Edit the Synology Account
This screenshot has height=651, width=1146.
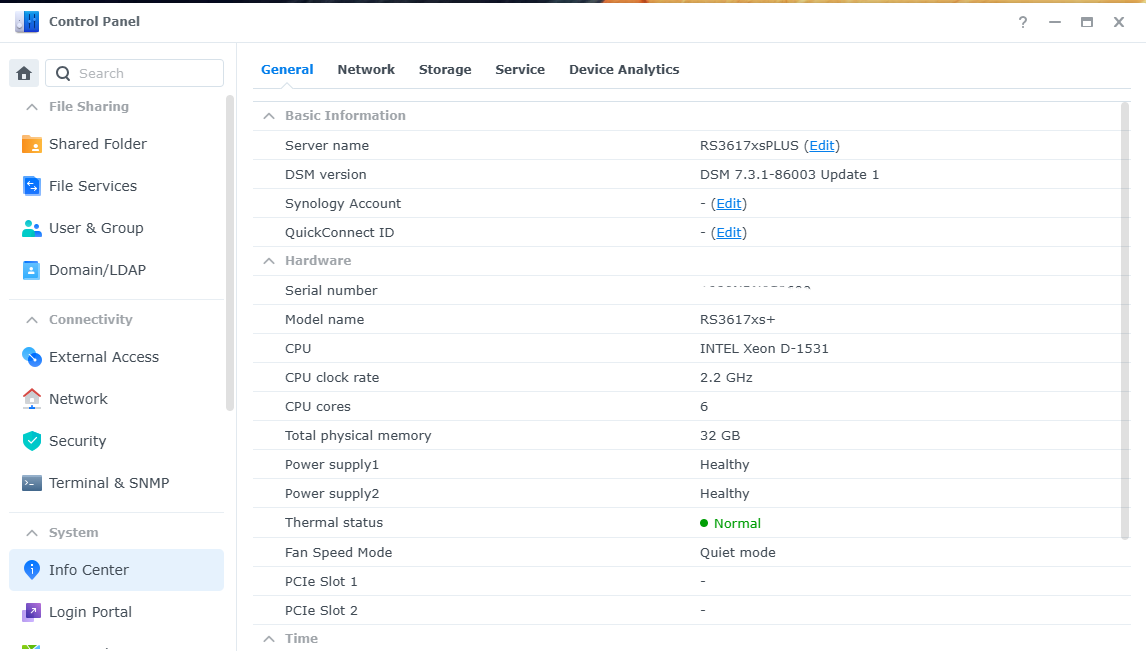[x=729, y=204]
